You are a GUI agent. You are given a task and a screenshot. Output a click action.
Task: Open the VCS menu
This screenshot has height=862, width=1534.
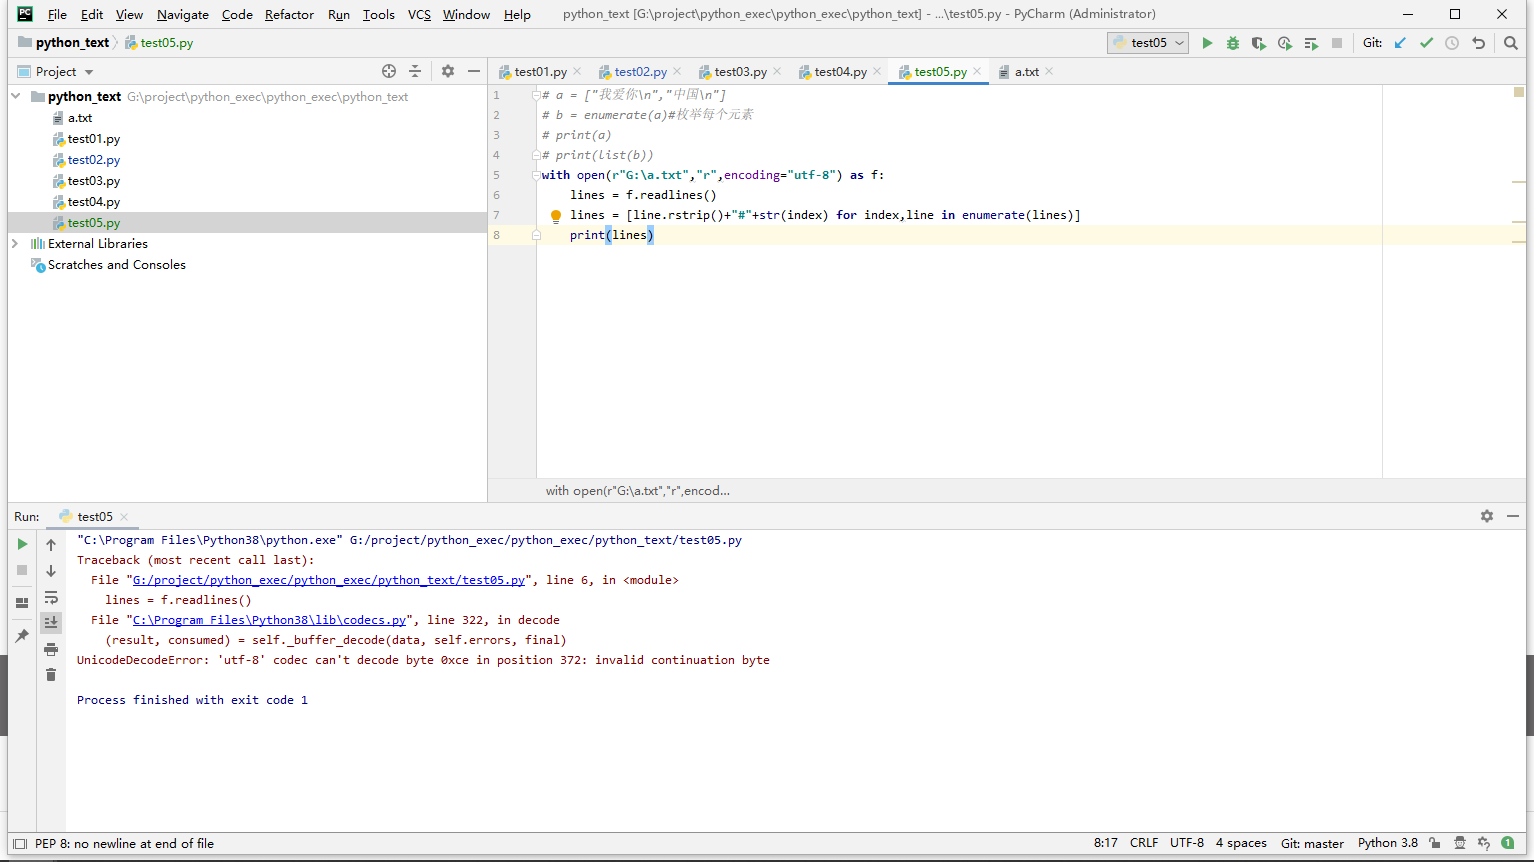tap(419, 14)
